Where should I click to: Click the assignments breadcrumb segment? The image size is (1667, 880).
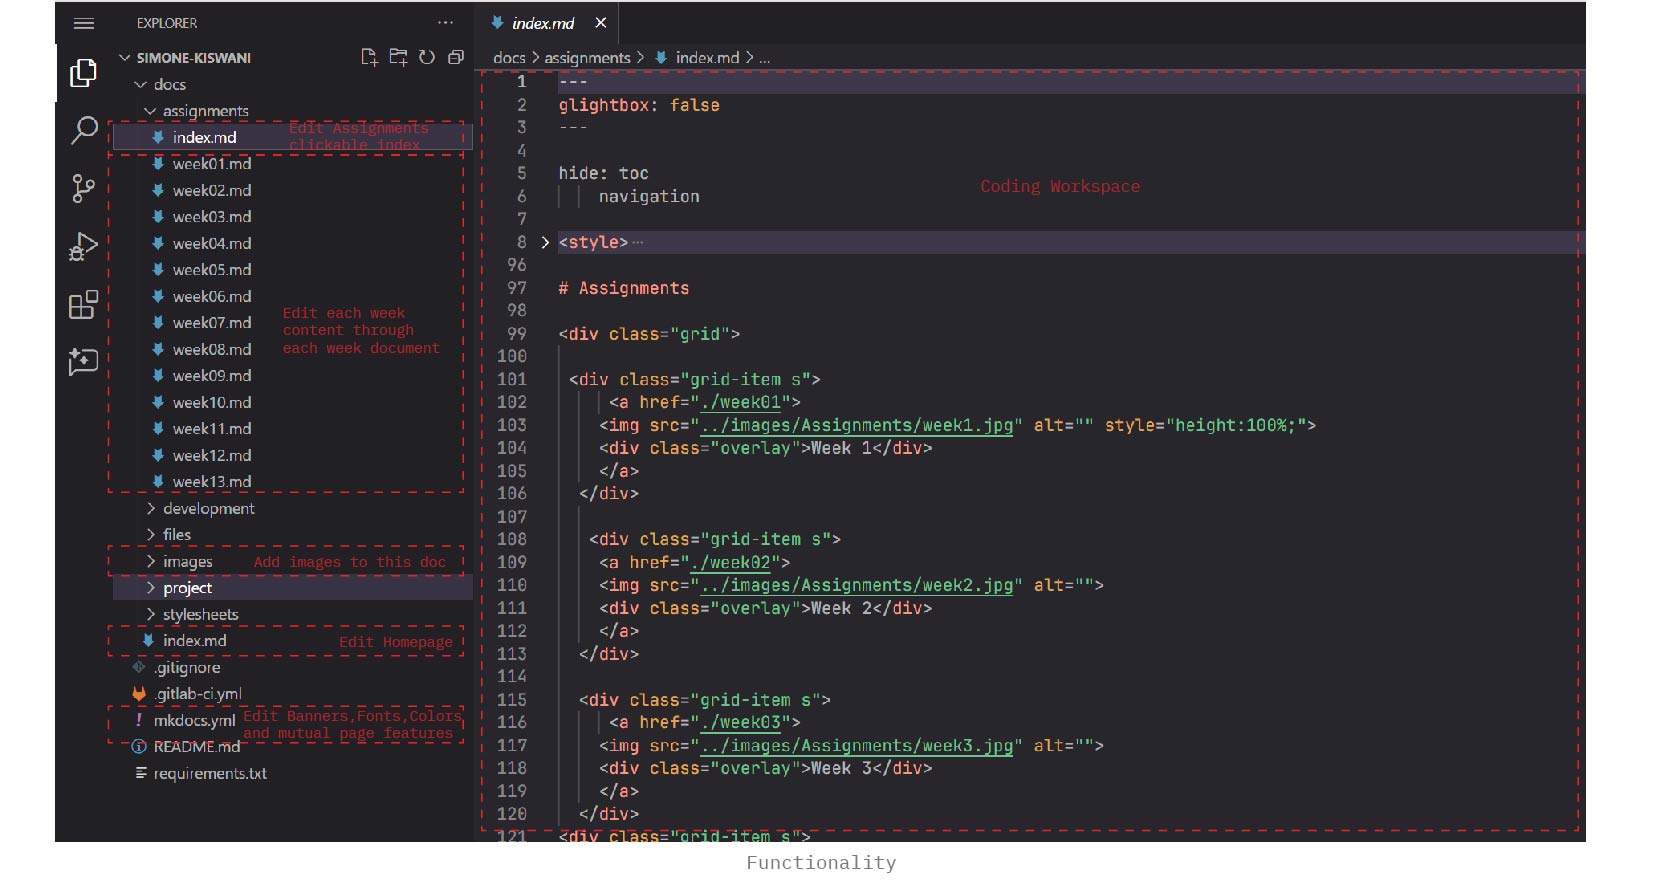pos(587,58)
